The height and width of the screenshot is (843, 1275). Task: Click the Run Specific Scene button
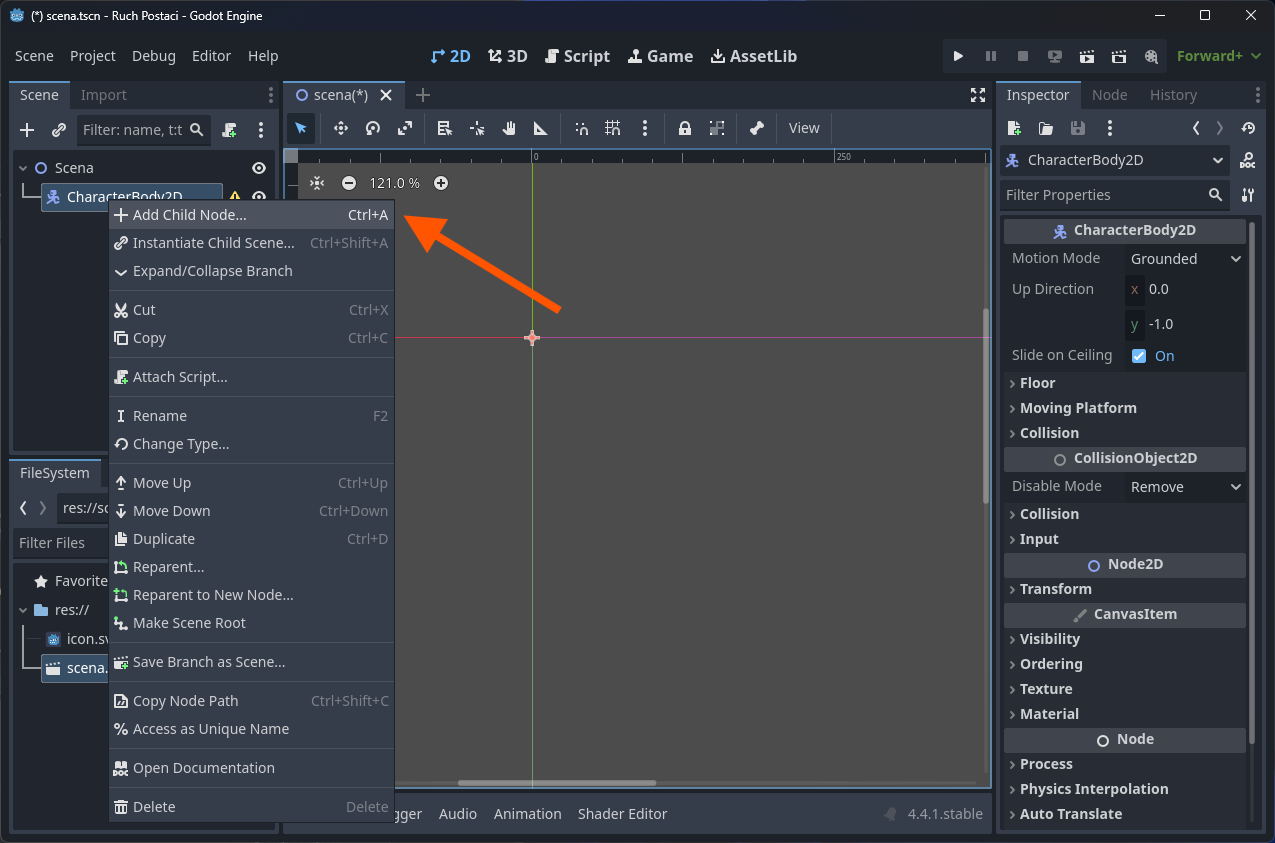click(x=1119, y=56)
